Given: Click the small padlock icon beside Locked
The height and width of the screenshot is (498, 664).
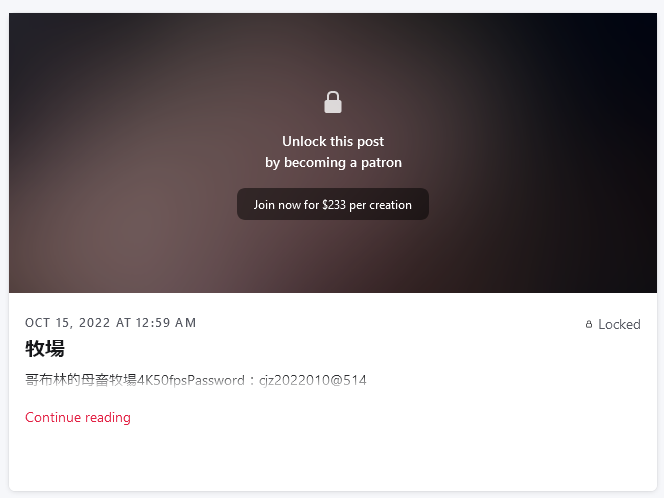Looking at the screenshot, I should [589, 324].
